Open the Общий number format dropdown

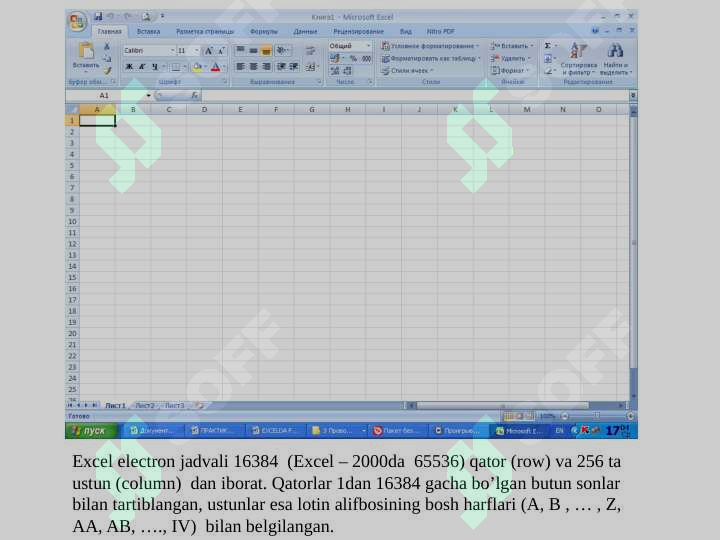[x=368, y=46]
